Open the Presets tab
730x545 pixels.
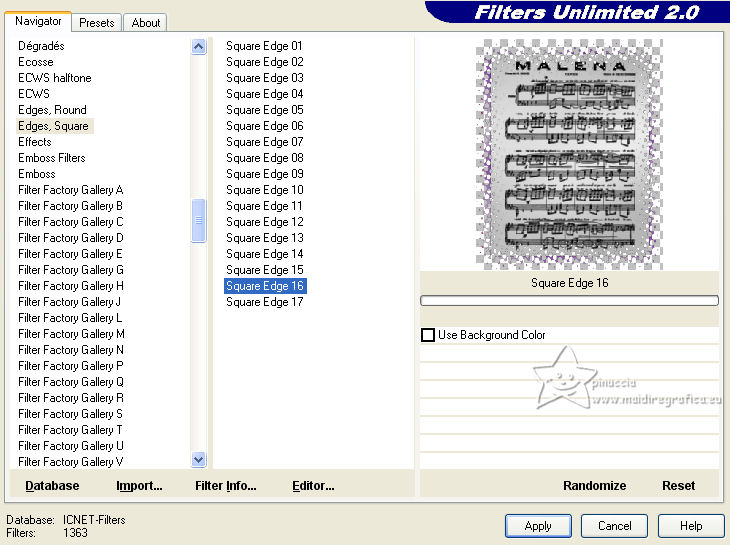click(96, 23)
